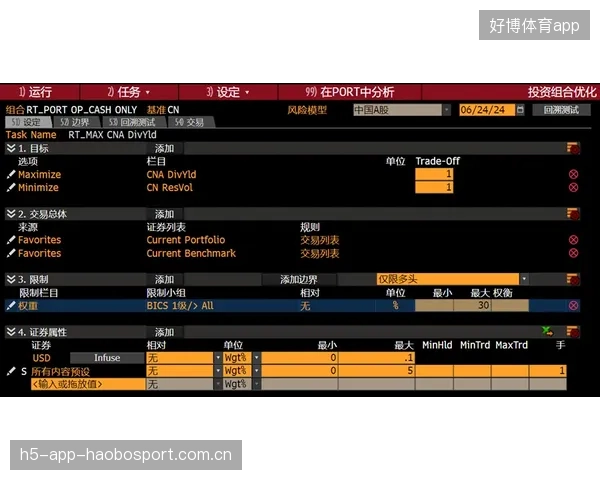Click the 添加边界 button
The height and width of the screenshot is (480, 600).
(299, 279)
